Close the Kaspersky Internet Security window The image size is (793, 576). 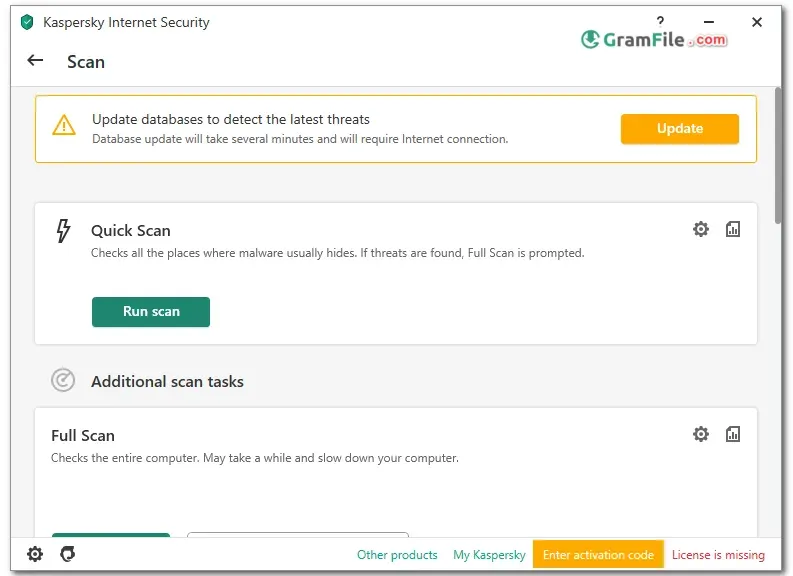757,22
